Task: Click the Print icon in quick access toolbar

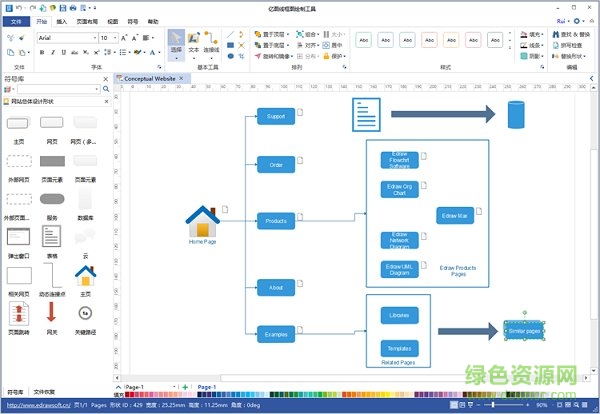Action: click(73, 8)
